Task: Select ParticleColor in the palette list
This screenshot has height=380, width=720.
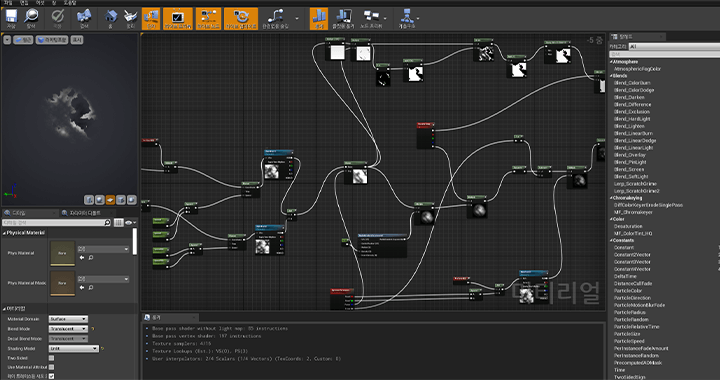Action: click(628, 291)
